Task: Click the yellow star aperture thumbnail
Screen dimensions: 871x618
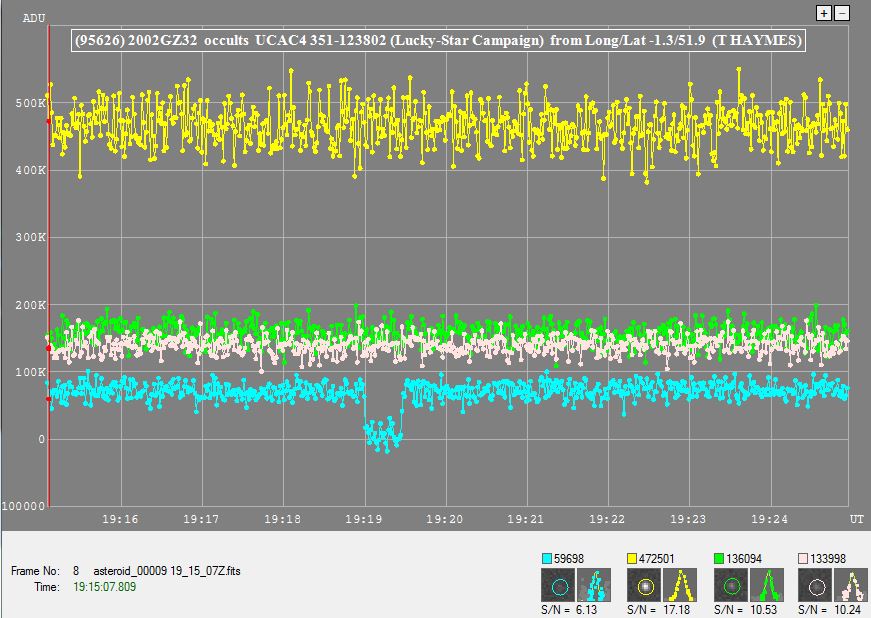Action: pyautogui.click(x=645, y=585)
